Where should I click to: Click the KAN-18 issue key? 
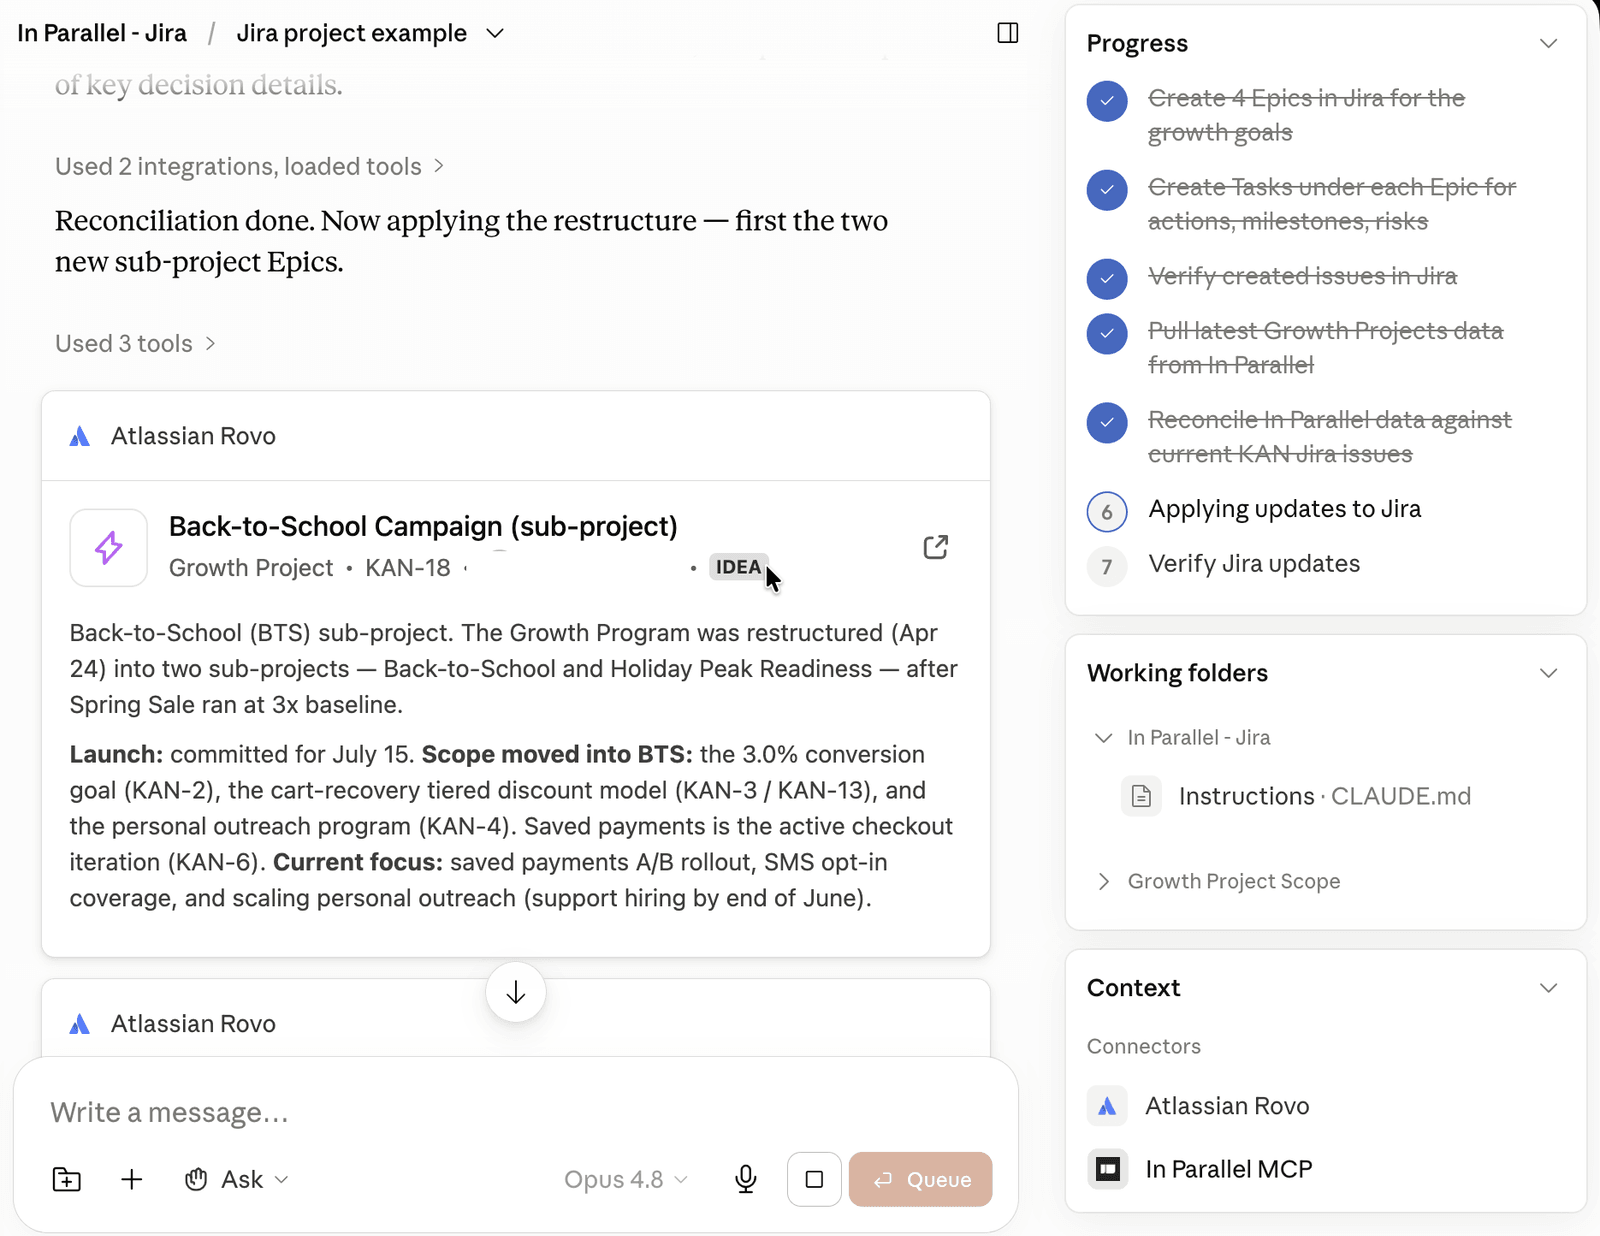pos(408,568)
